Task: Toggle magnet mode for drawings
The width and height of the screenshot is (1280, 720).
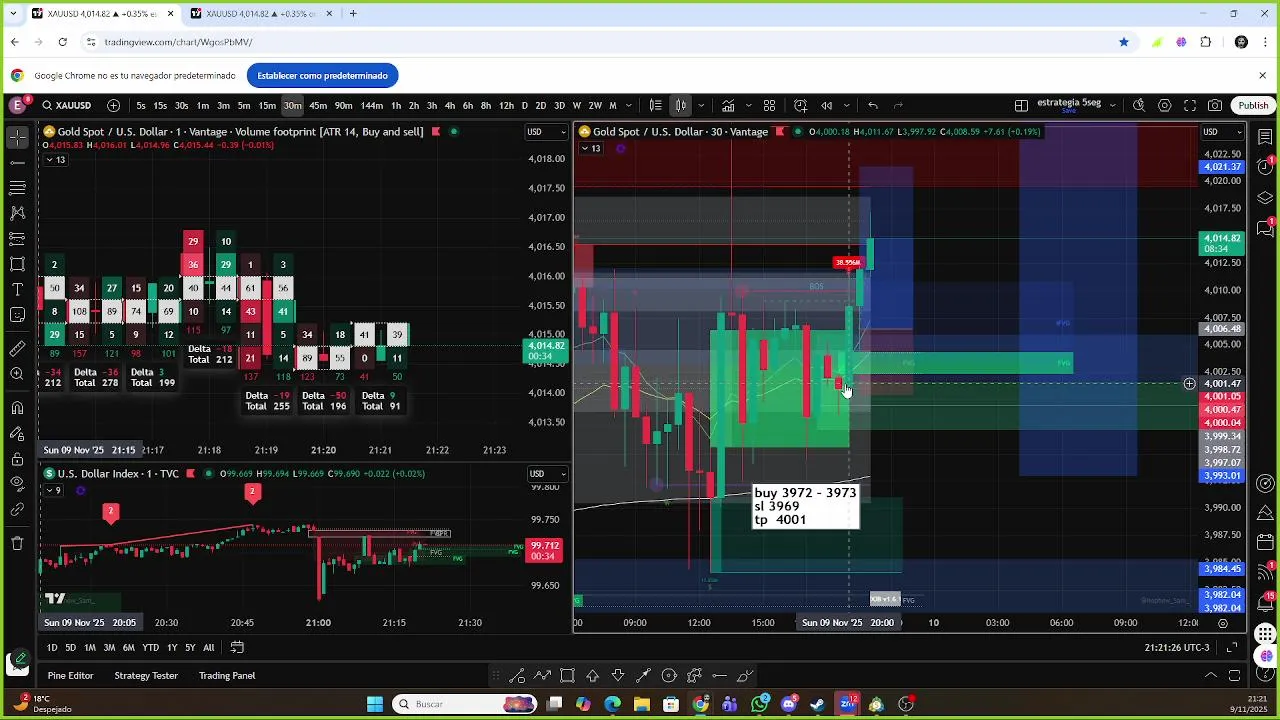Action: point(17,407)
